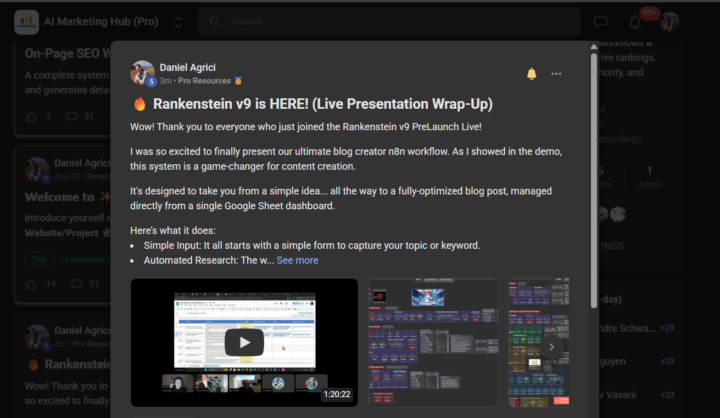This screenshot has width=720, height=418.
Task: Click the +29 leaderboard score
Action: 667,328
